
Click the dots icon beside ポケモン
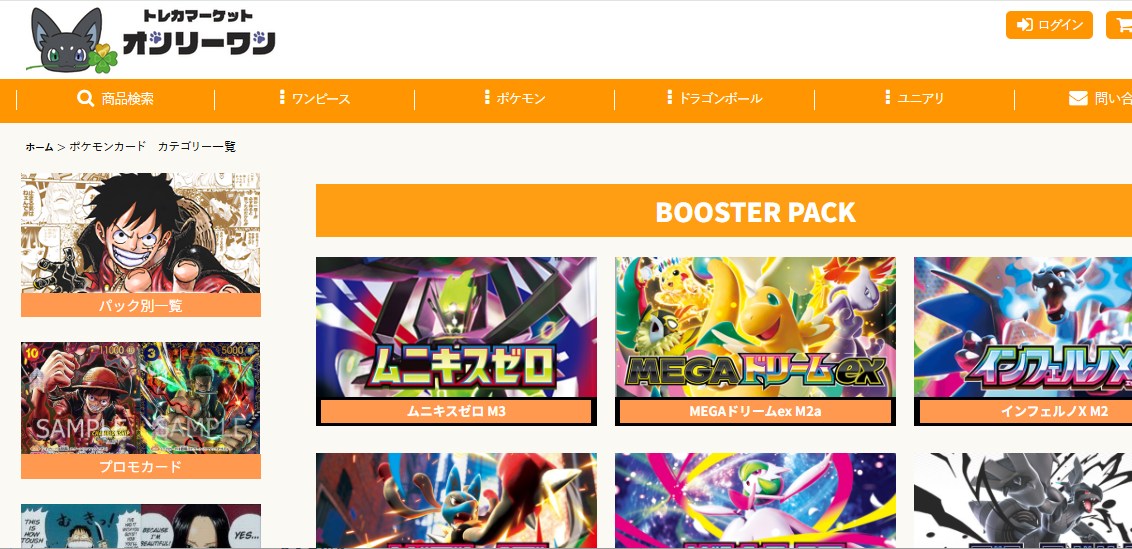tap(487, 97)
